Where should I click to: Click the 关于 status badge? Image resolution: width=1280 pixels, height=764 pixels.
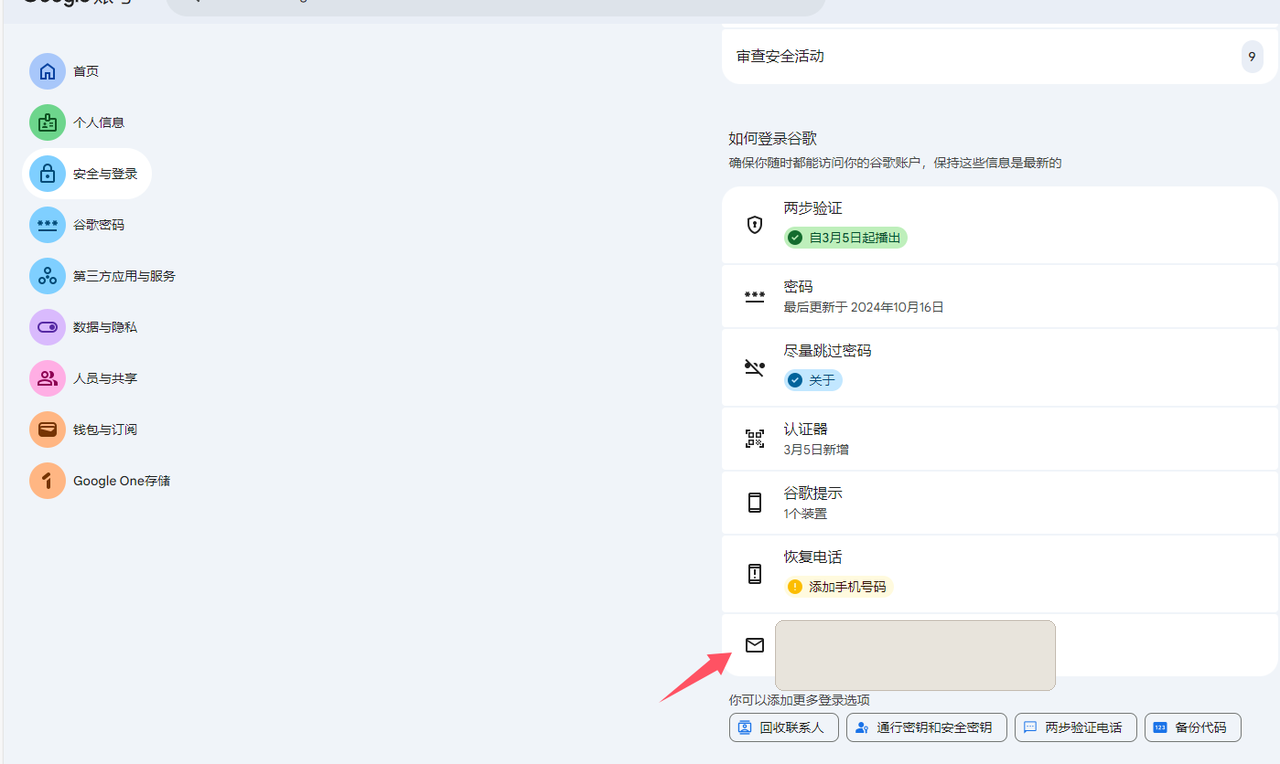click(x=813, y=380)
